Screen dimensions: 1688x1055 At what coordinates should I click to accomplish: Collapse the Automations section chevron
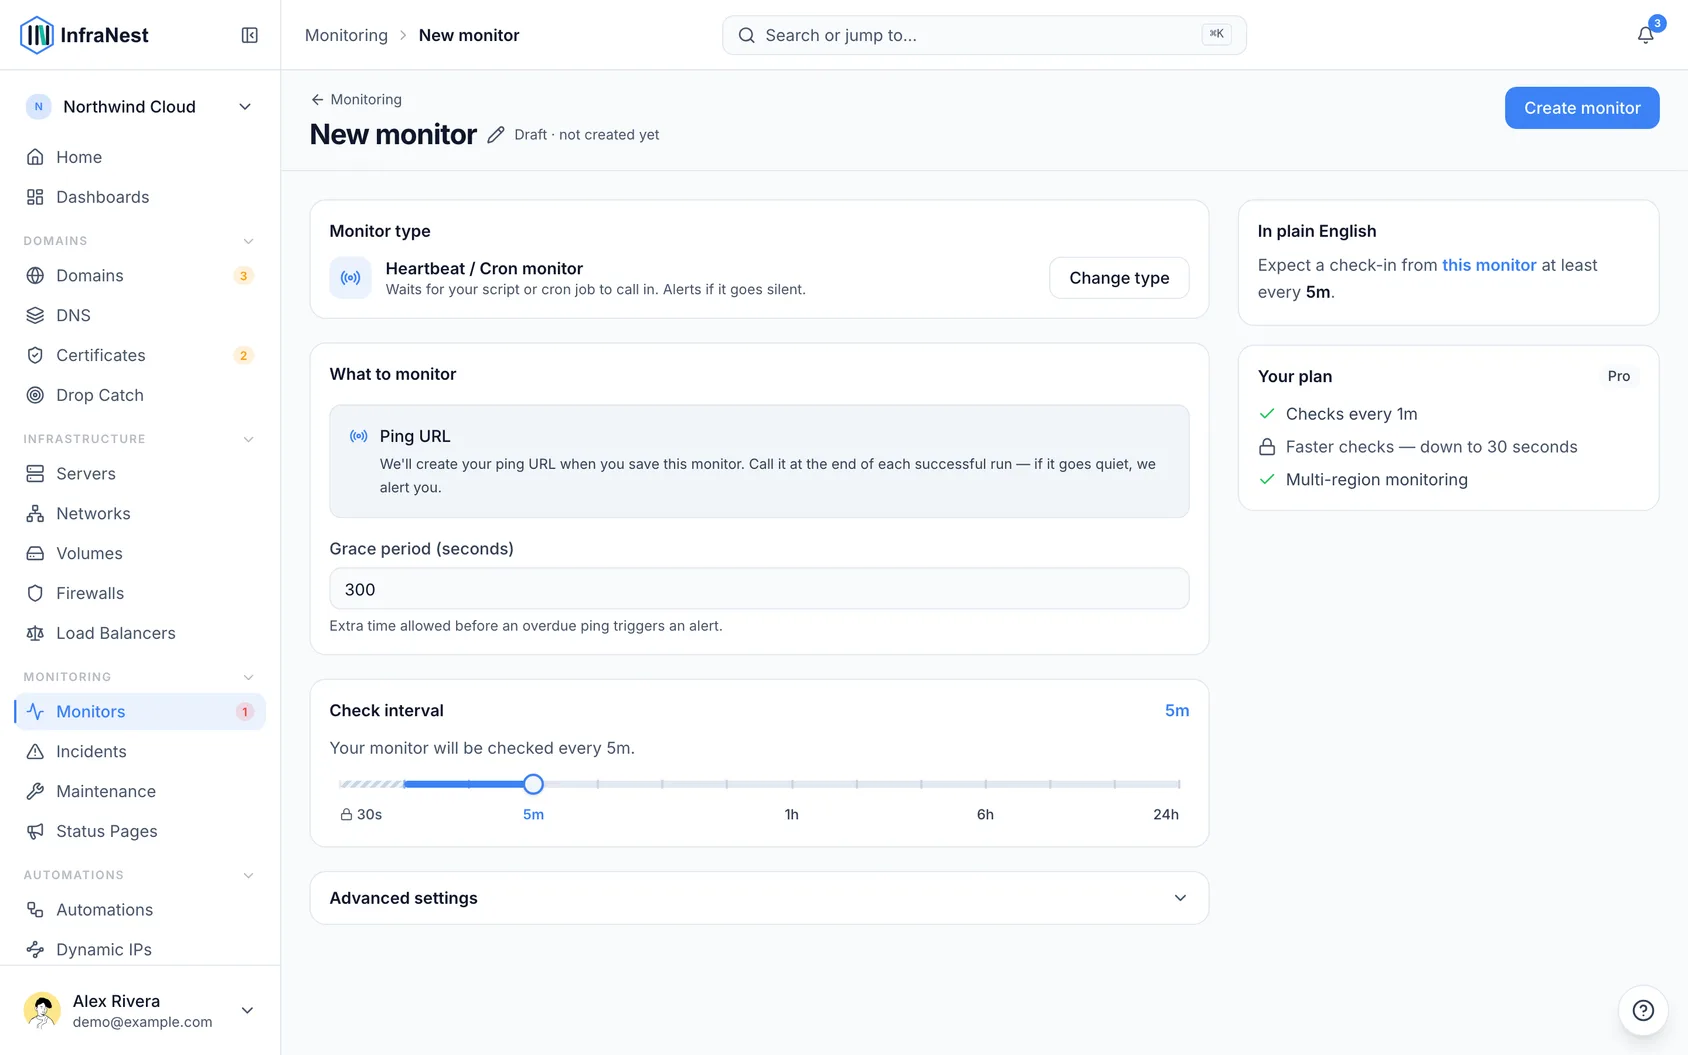coord(249,875)
